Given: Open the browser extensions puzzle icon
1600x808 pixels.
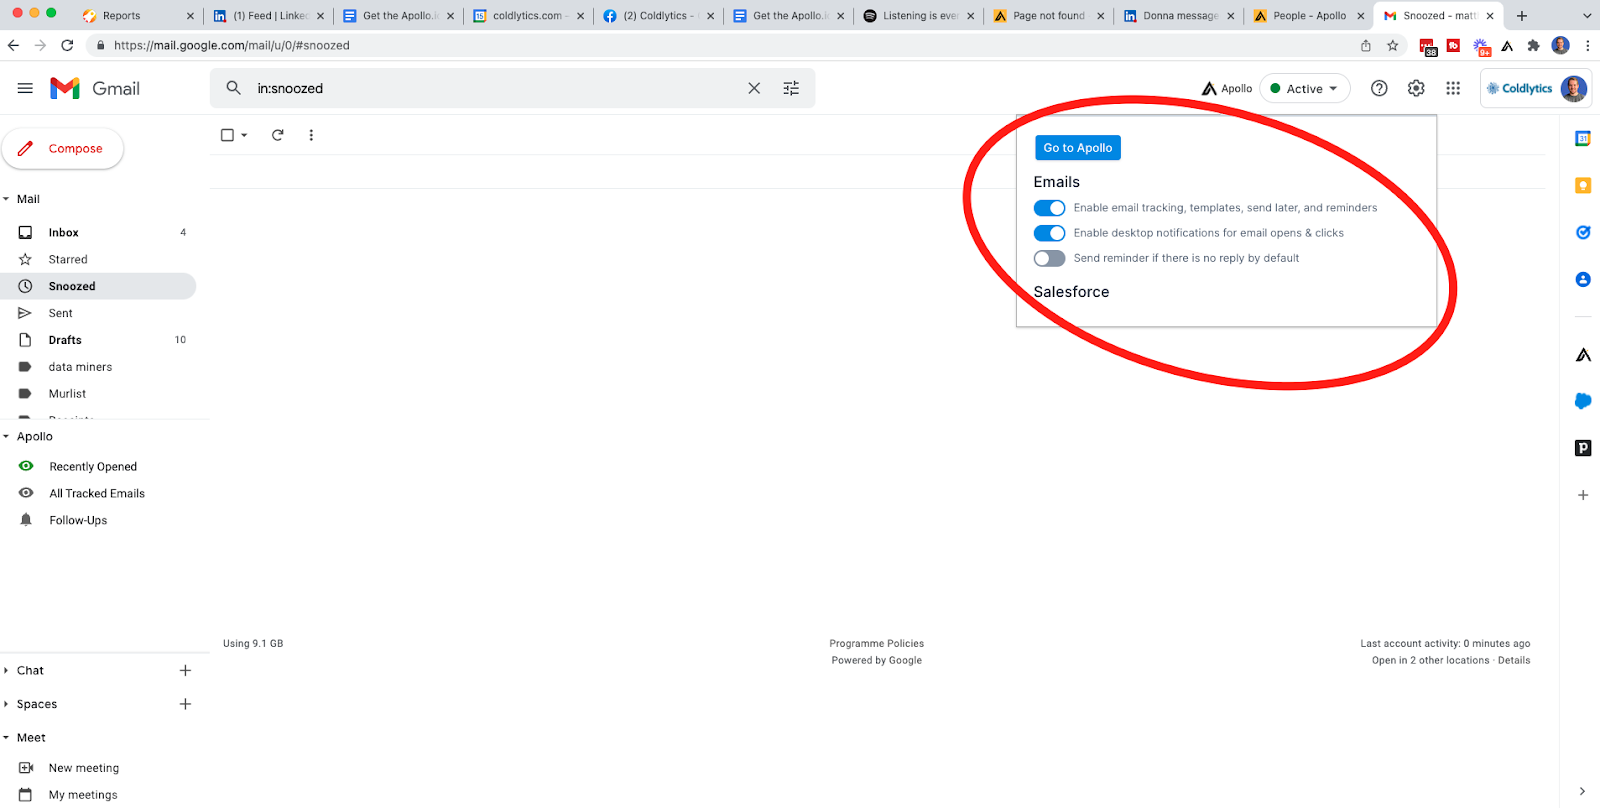Looking at the screenshot, I should tap(1533, 45).
